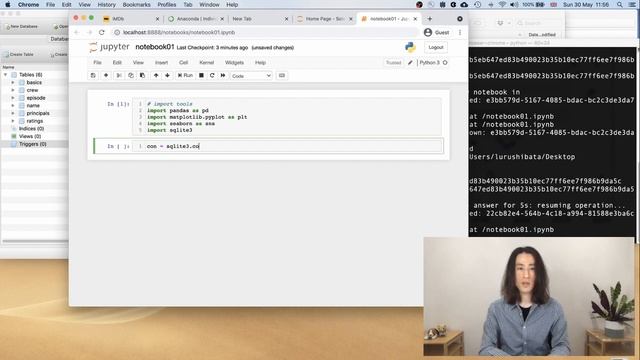This screenshot has width=640, height=360.
Task: Click the Jupyter logo
Action: click(x=109, y=47)
